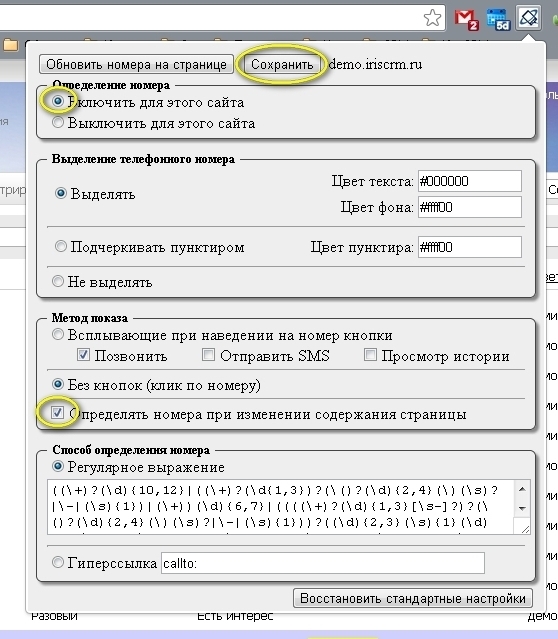The image size is (558, 639).
Task: Click the 'Цвет фона' color field
Action: point(470,207)
